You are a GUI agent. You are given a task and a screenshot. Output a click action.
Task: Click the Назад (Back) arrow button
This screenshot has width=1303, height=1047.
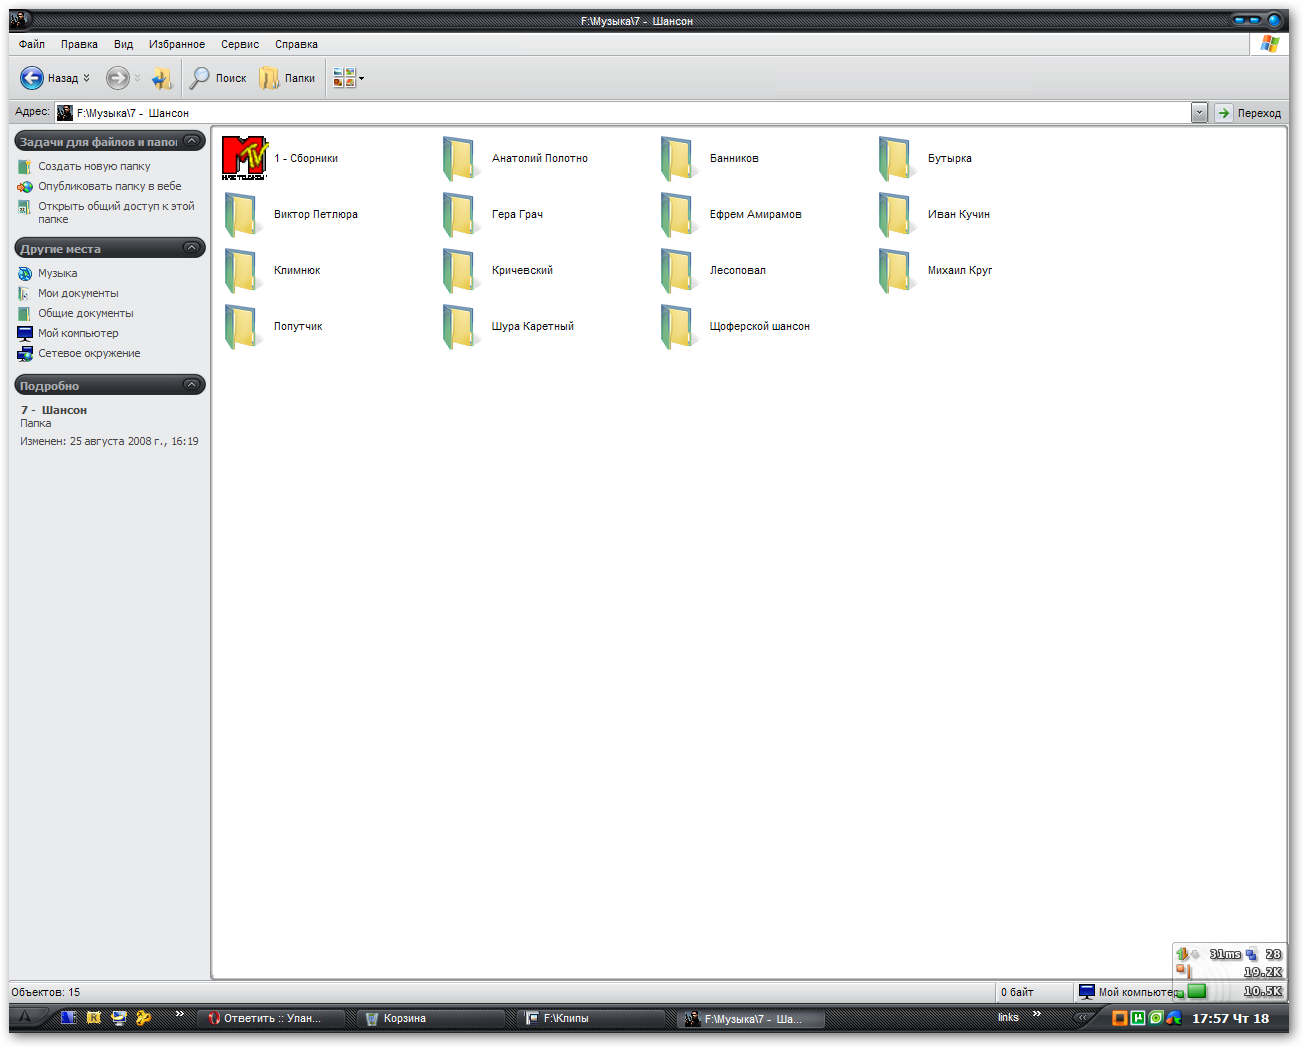[32, 78]
